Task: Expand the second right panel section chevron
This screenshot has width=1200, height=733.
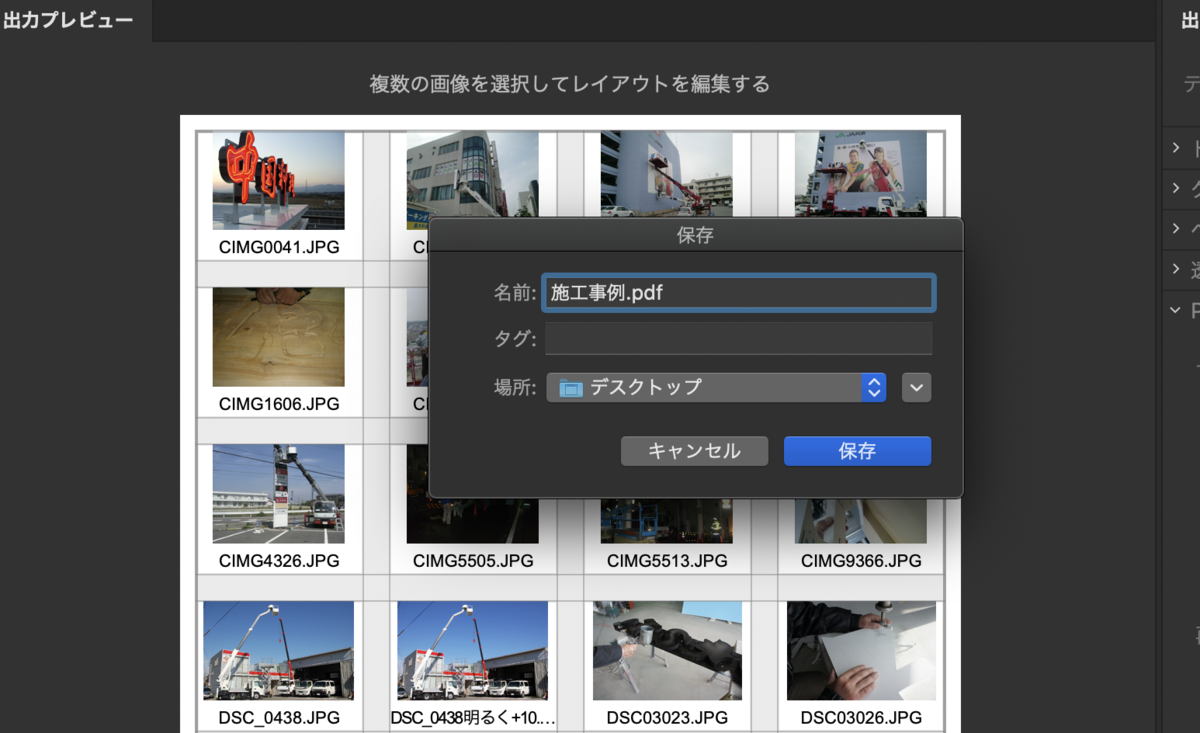Action: click(1176, 188)
